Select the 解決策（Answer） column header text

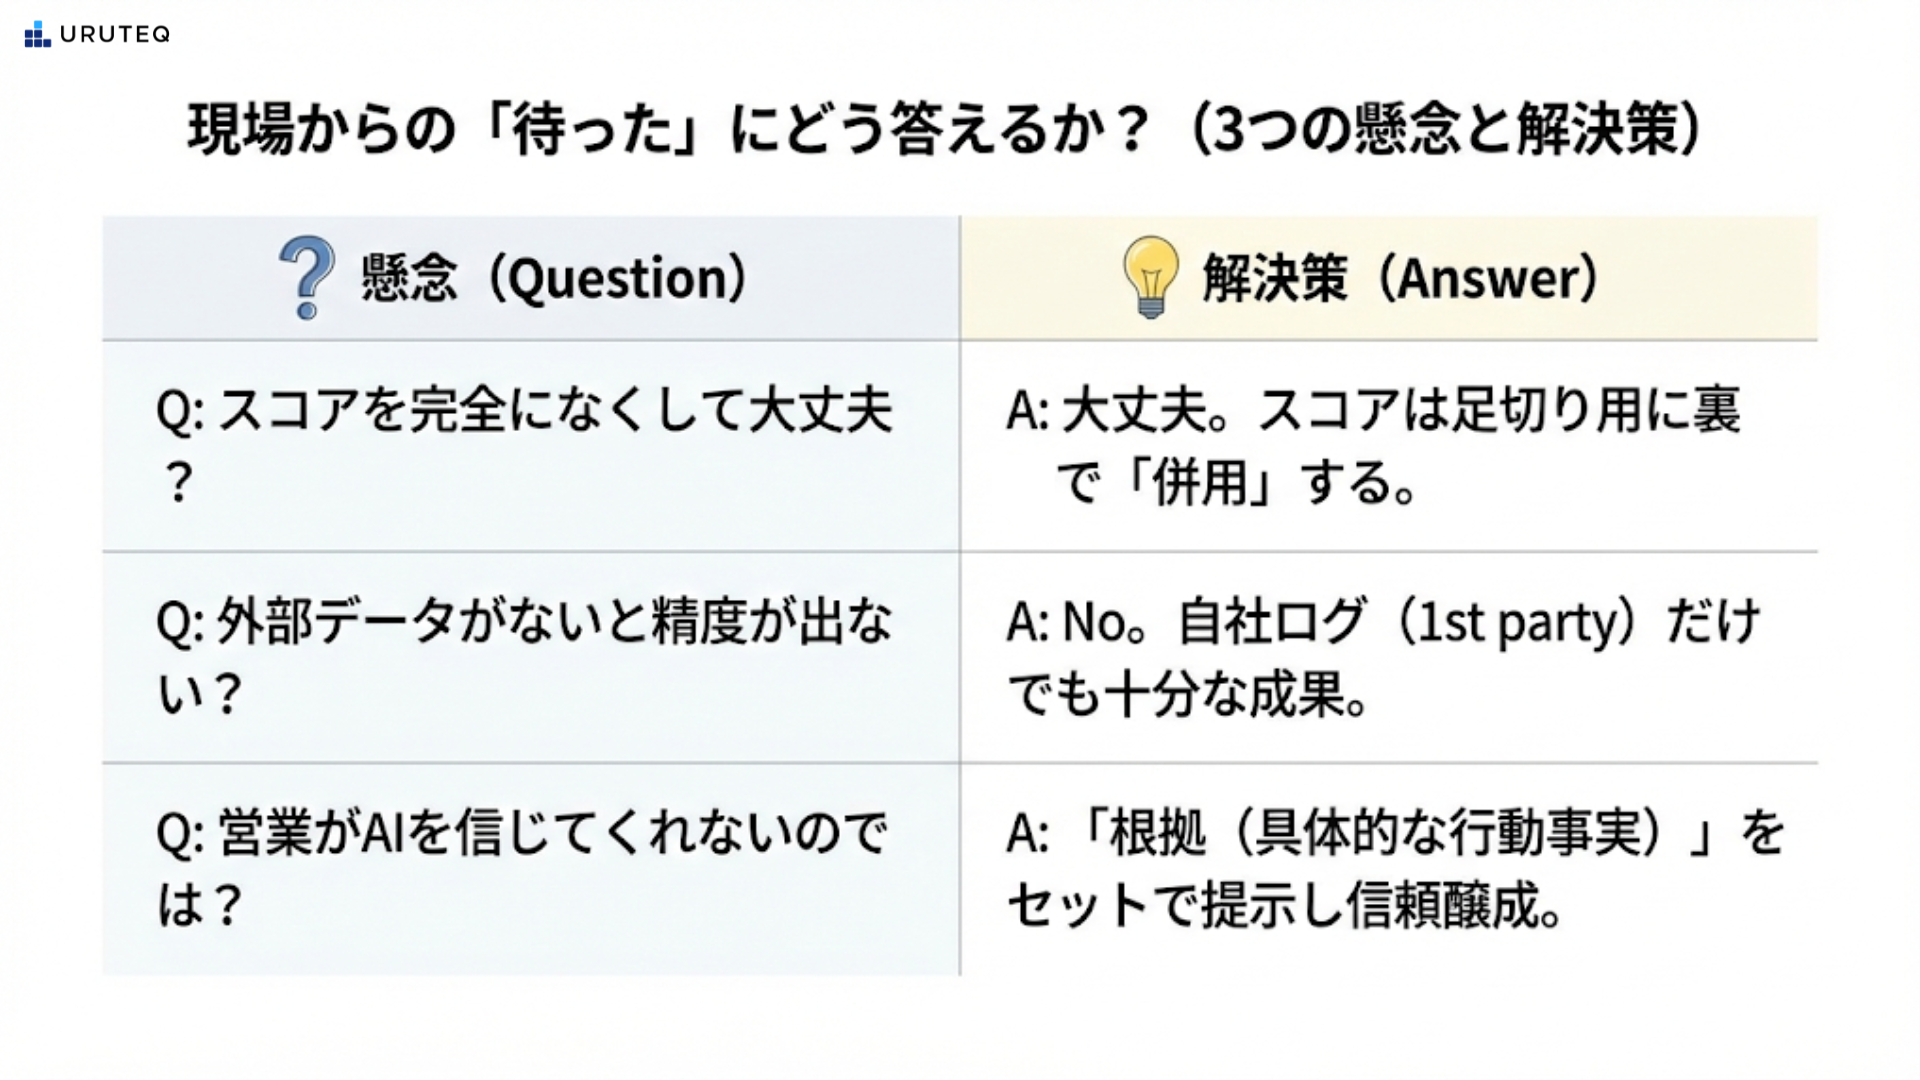click(x=1400, y=278)
